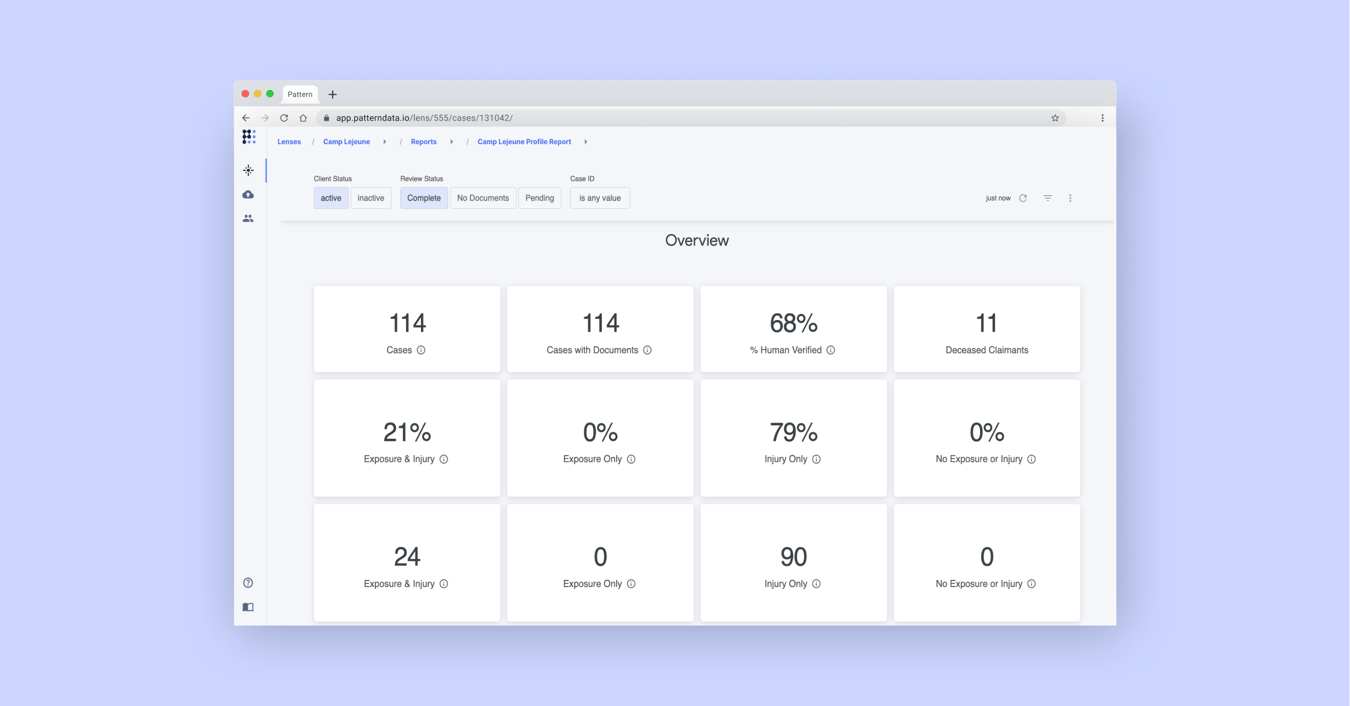Image resolution: width=1350 pixels, height=706 pixels.
Task: Click the address bar lock icon
Action: [x=327, y=118]
